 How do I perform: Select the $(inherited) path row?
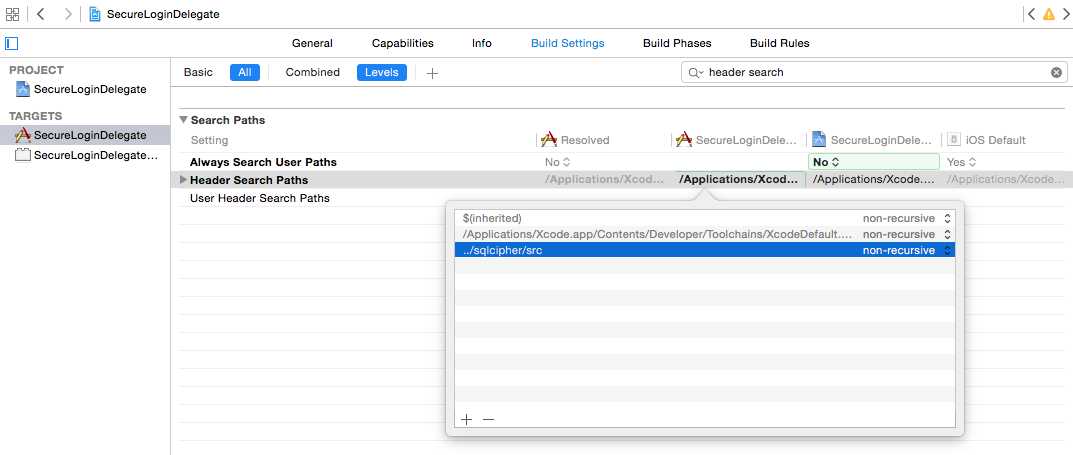tap(705, 218)
